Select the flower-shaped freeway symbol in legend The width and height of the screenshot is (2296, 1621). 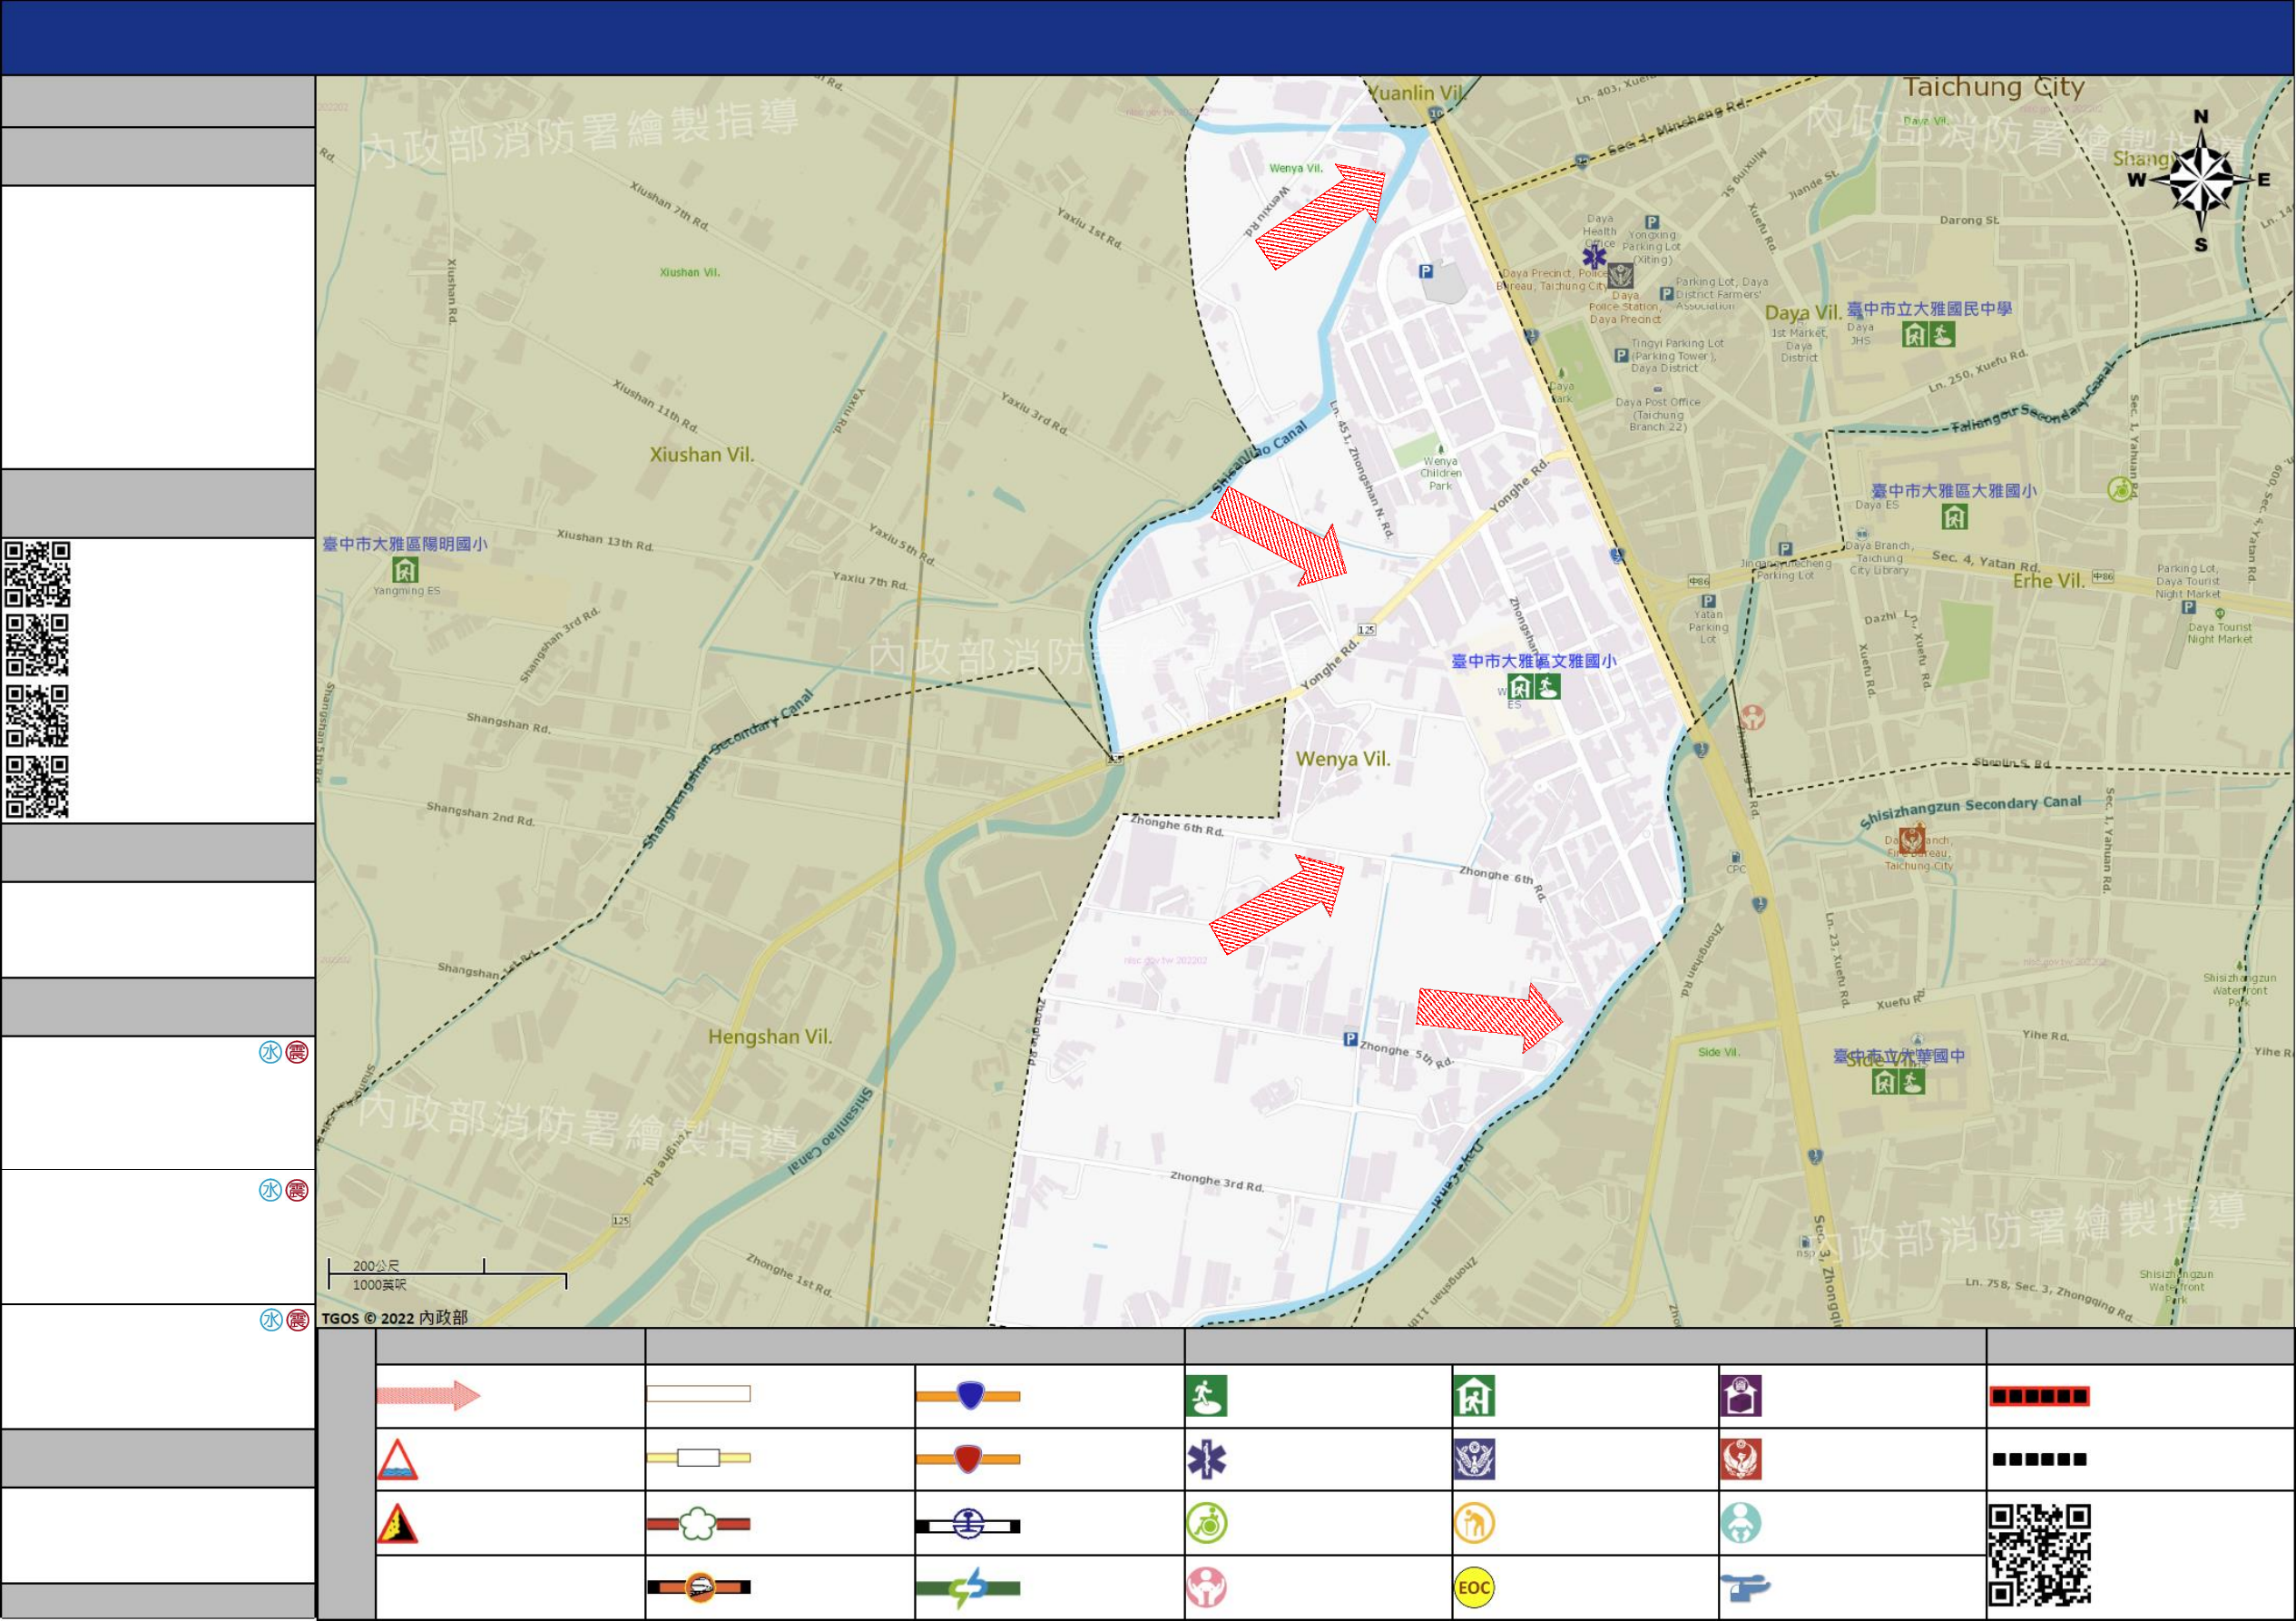pos(698,1524)
